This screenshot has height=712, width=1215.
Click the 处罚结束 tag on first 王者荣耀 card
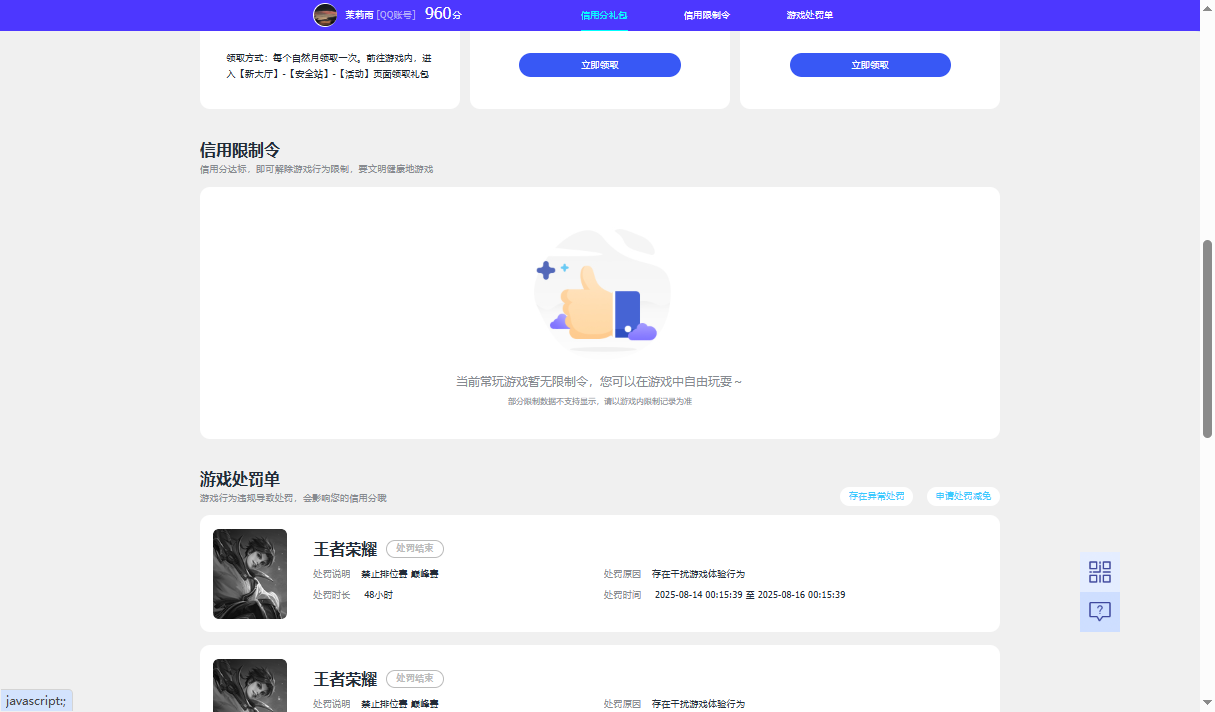tap(415, 549)
